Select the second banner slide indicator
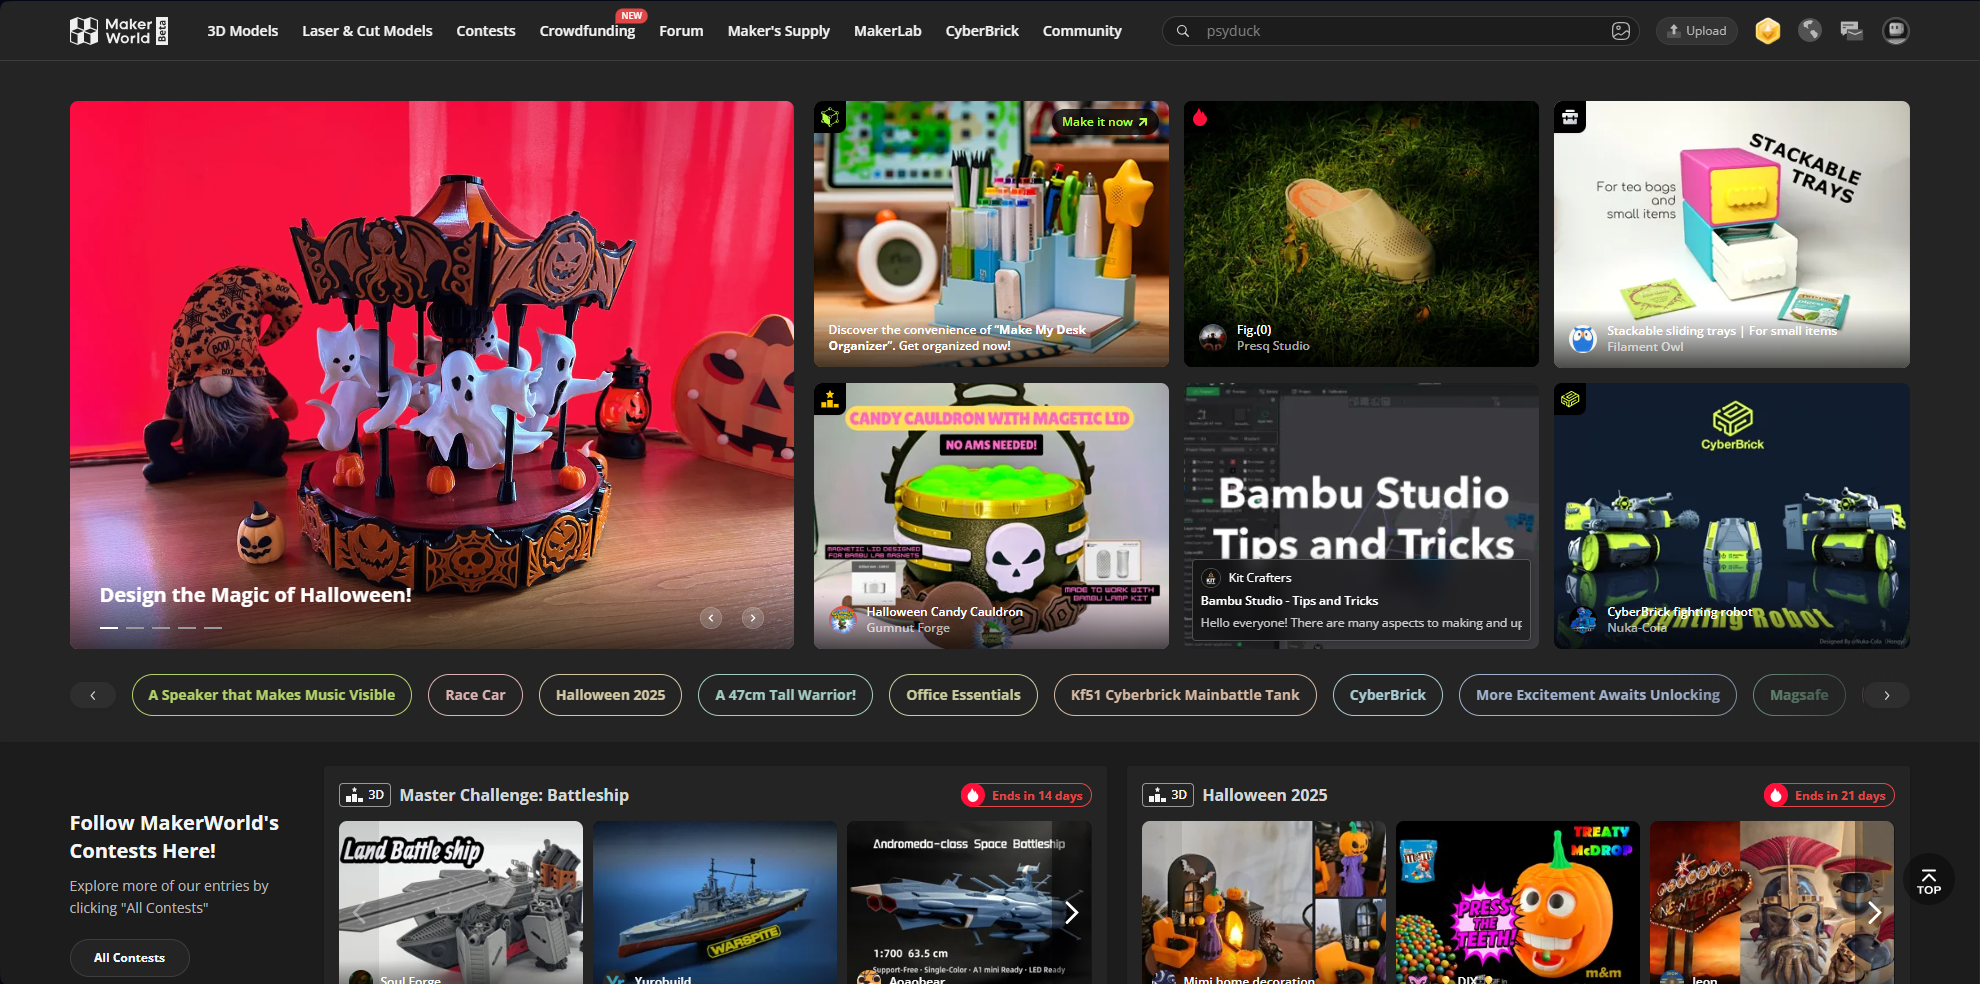 pos(135,628)
